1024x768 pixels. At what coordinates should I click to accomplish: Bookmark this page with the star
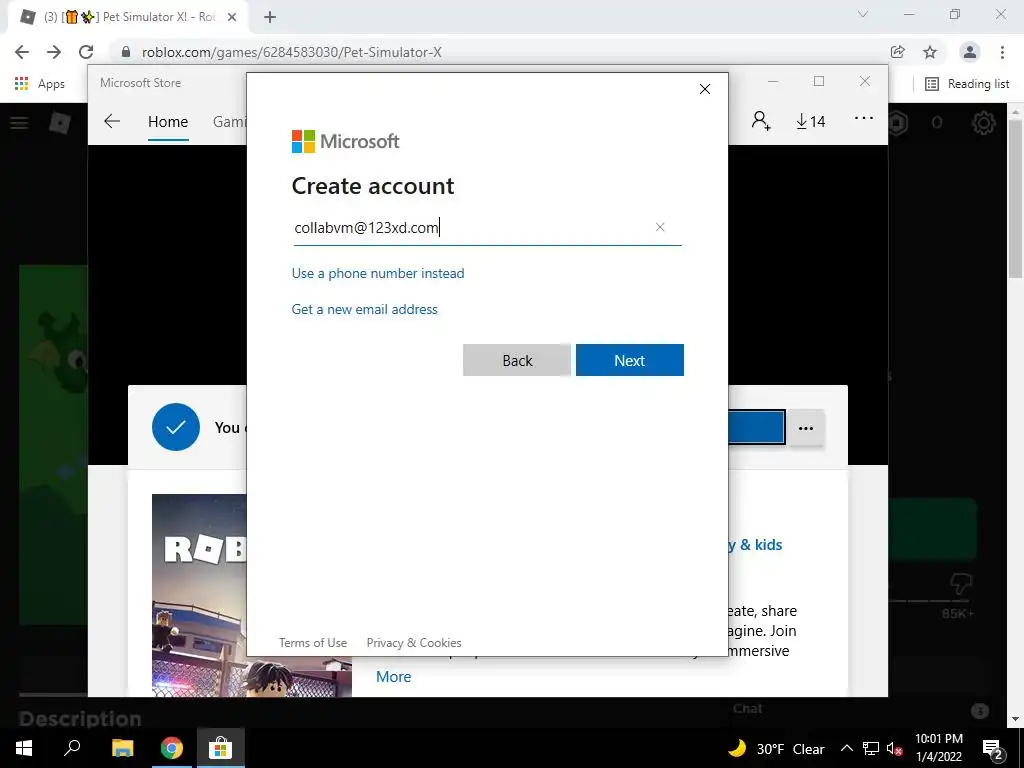(930, 52)
